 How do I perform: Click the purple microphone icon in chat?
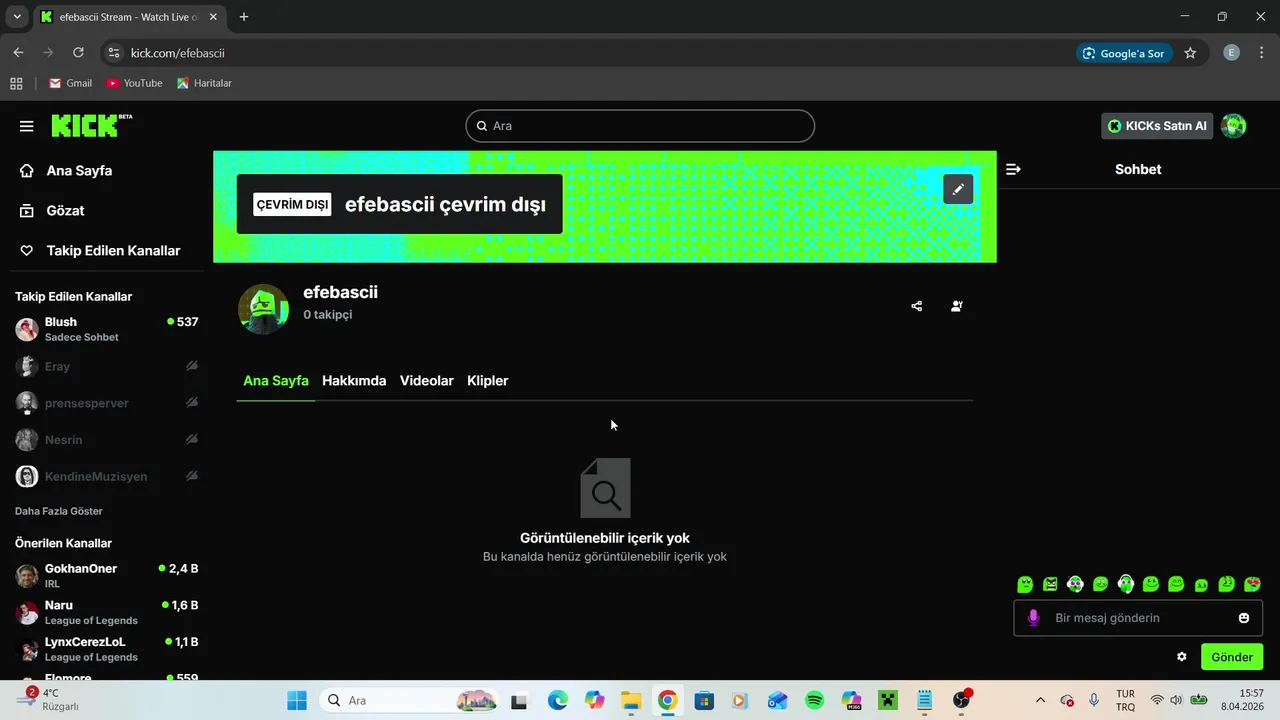pyautogui.click(x=1033, y=618)
